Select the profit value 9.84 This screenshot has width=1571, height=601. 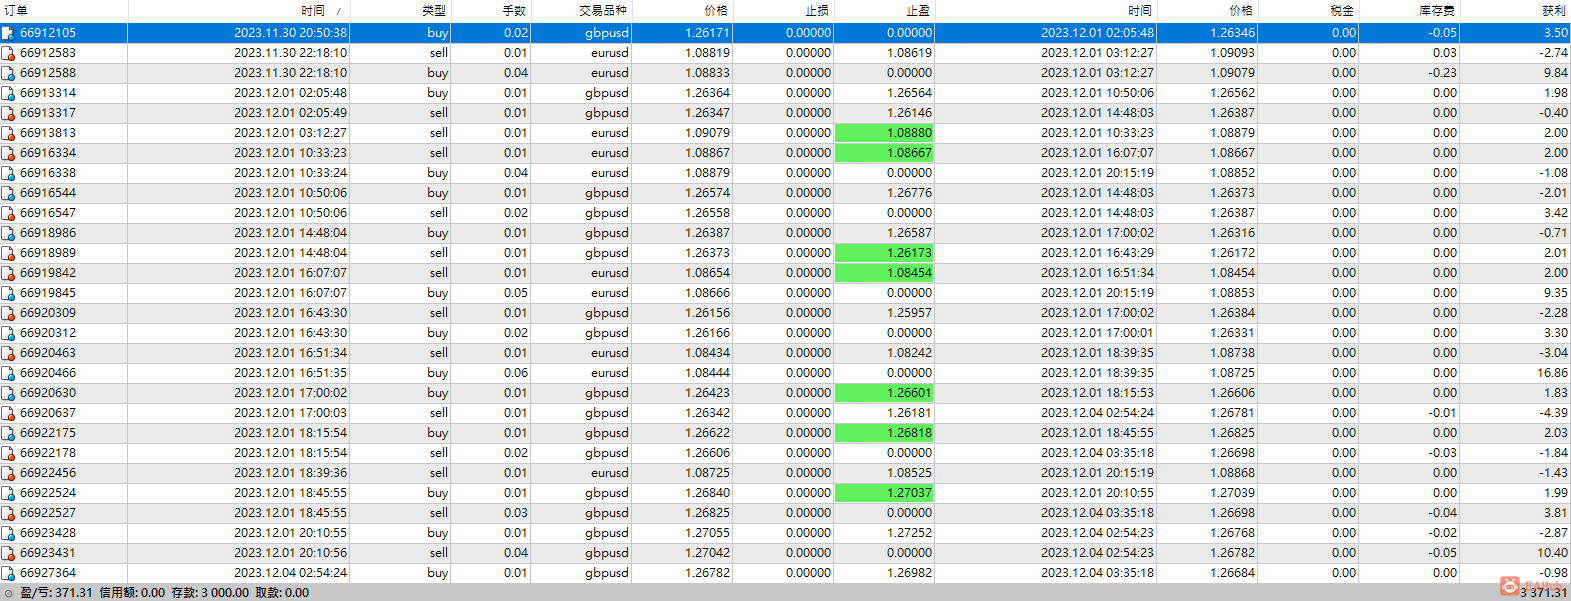pyautogui.click(x=1556, y=73)
